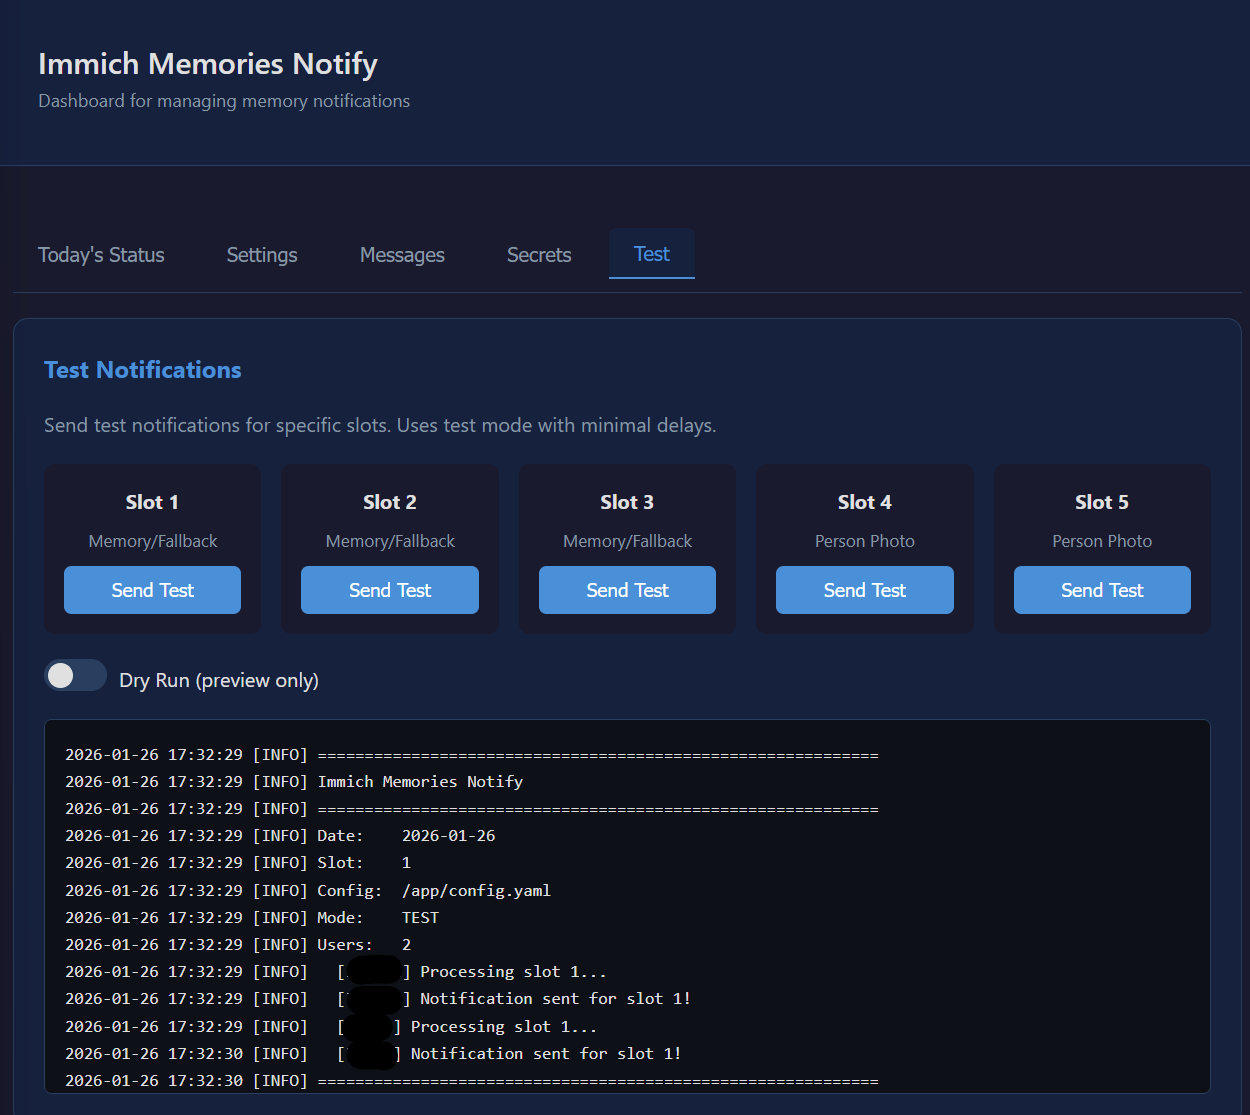Open the Messages tab
Screen dimensions: 1250x1115
[x=402, y=255]
